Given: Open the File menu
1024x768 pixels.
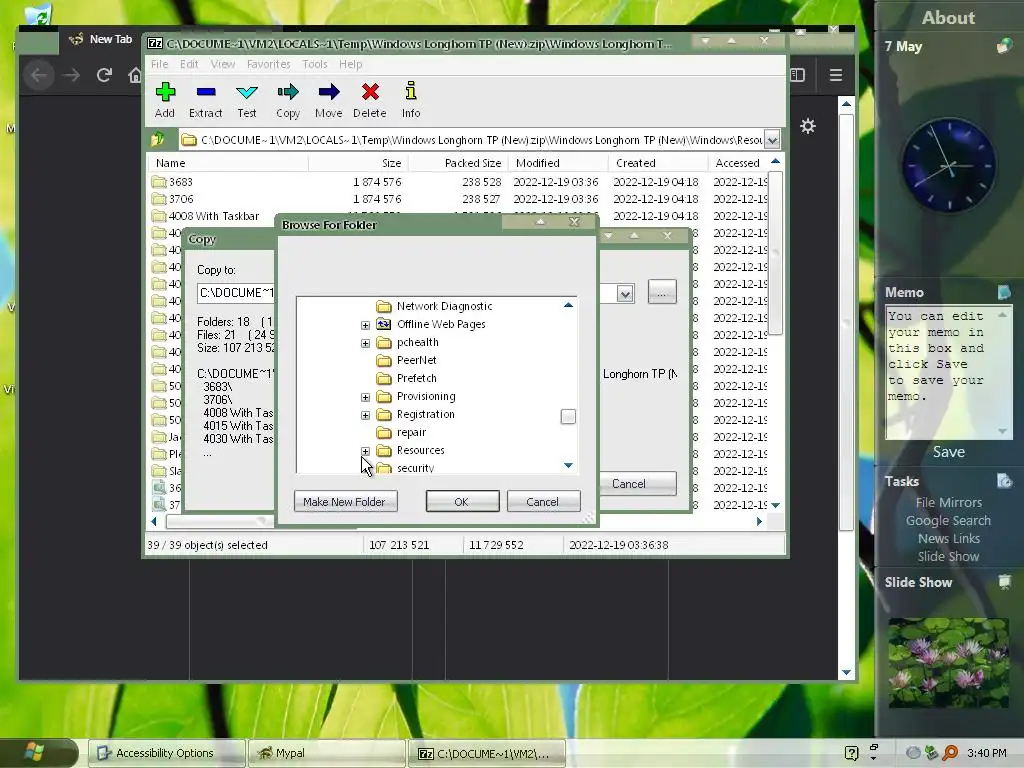Looking at the screenshot, I should click(159, 64).
